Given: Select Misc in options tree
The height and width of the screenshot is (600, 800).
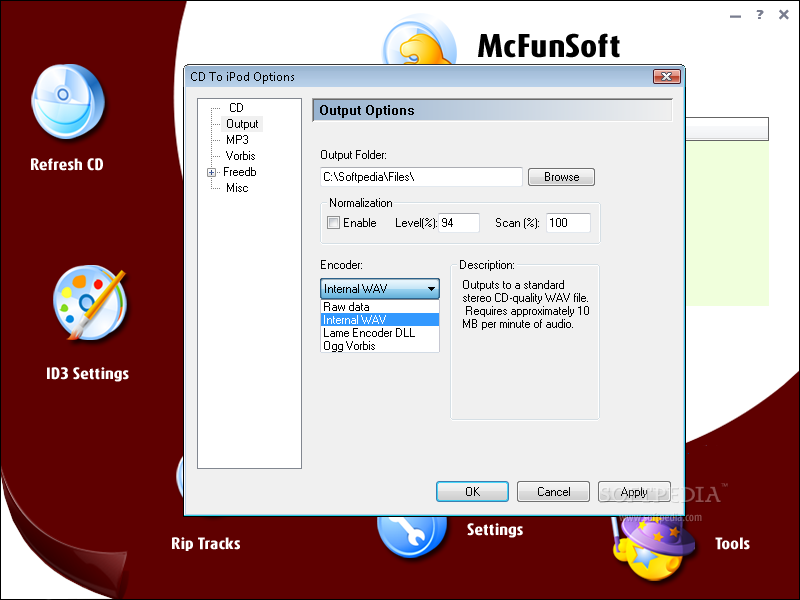Looking at the screenshot, I should click(237, 188).
